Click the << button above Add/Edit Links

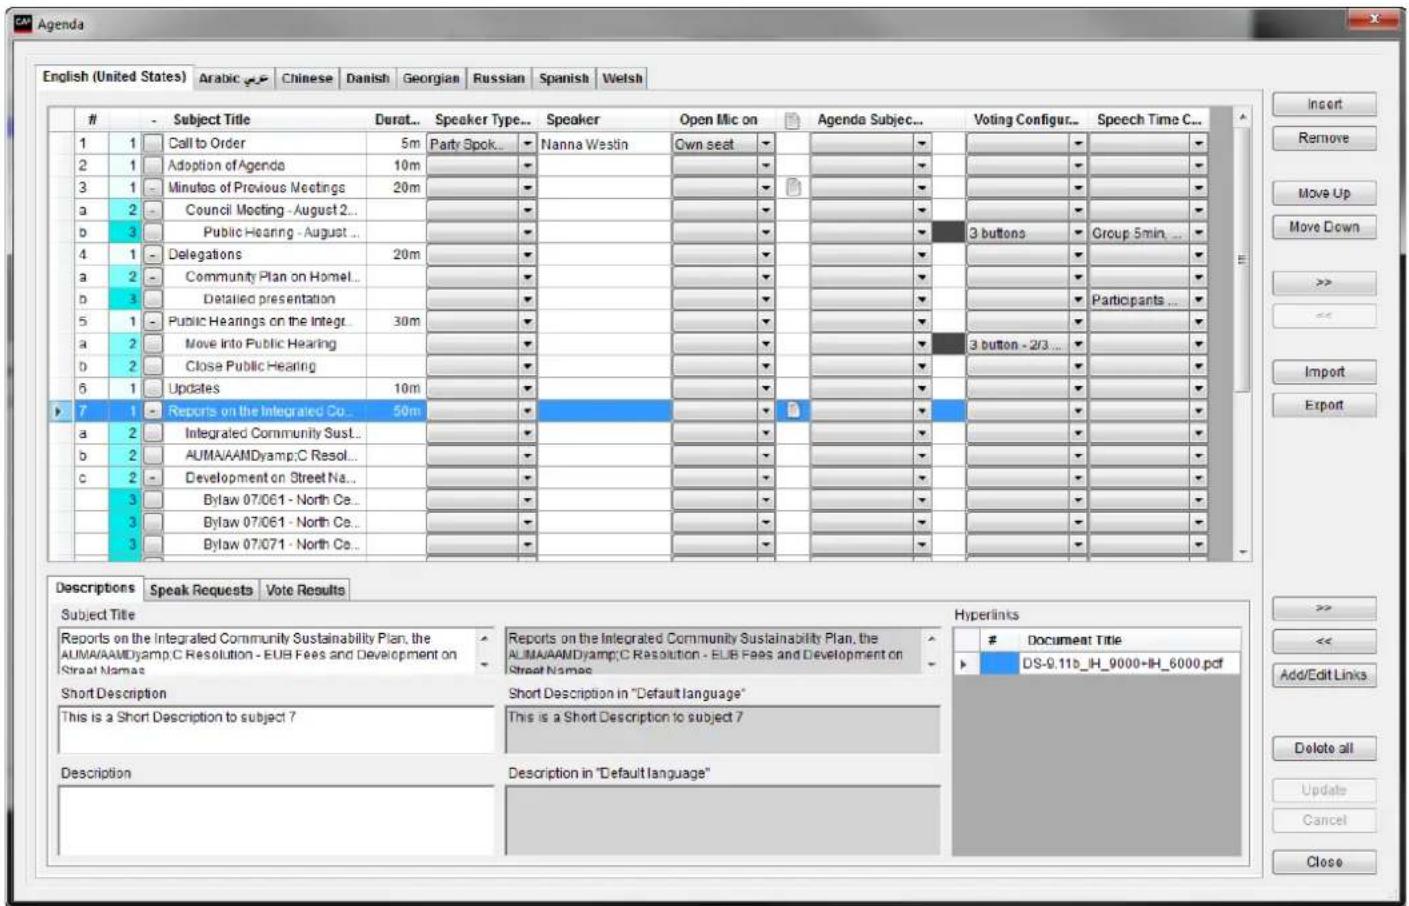point(1324,641)
